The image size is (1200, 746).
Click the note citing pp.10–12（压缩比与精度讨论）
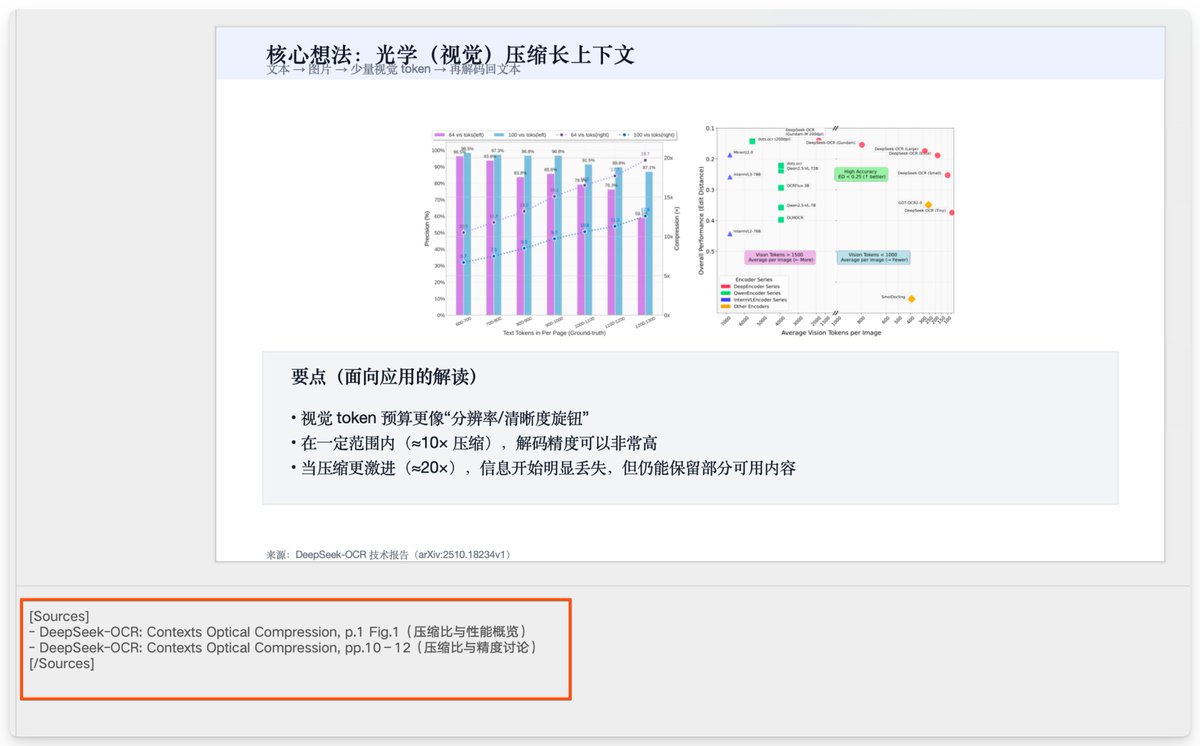click(x=284, y=648)
